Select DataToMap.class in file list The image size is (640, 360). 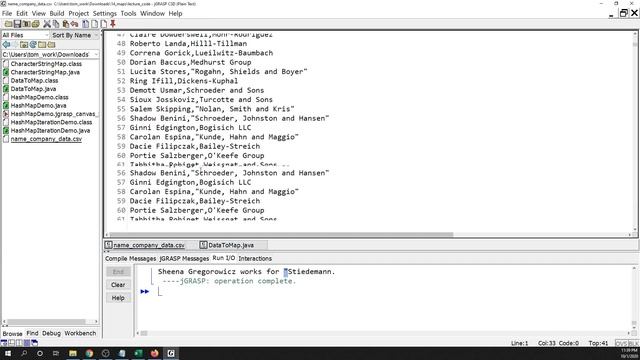(x=34, y=80)
